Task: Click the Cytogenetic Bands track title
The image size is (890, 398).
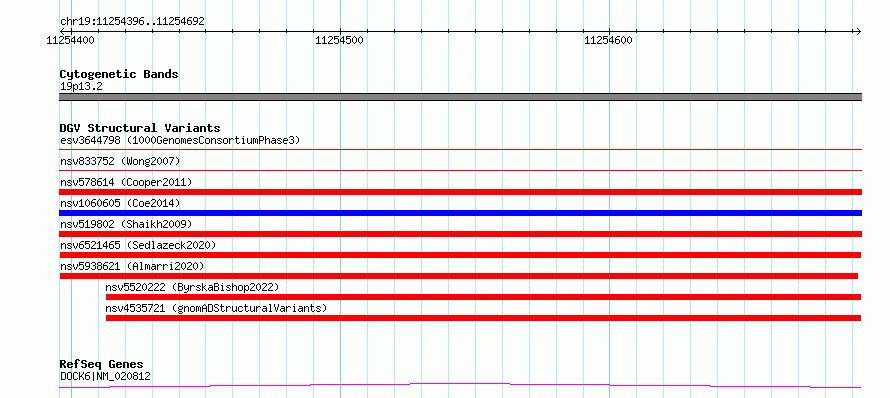Action: pos(119,74)
